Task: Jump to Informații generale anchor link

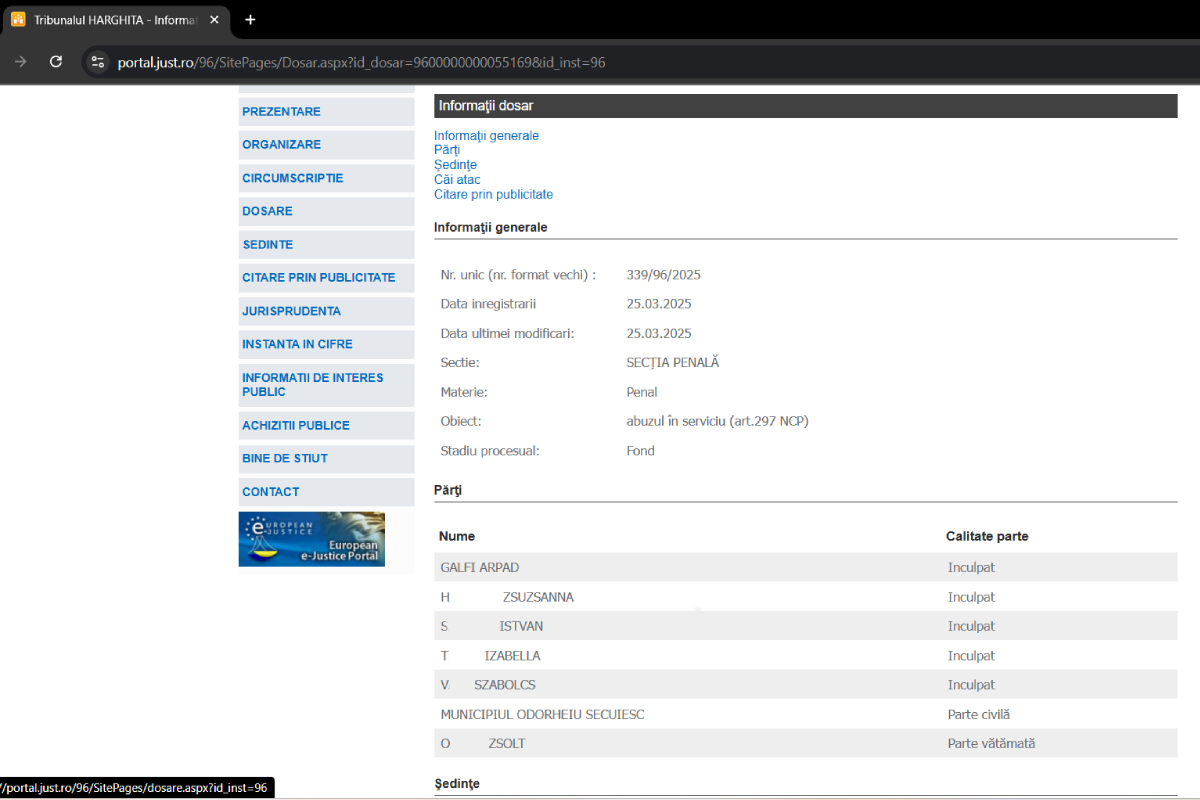Action: coord(486,136)
